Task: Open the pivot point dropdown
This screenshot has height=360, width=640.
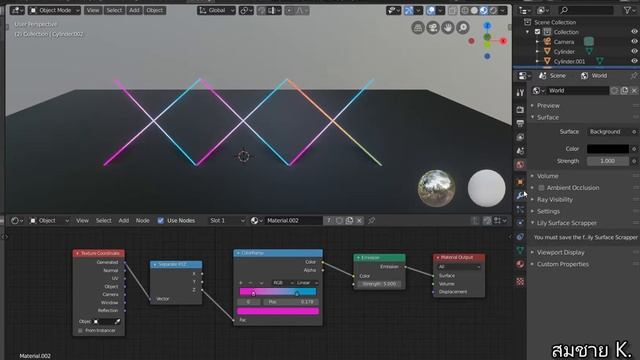Action: pyautogui.click(x=246, y=10)
